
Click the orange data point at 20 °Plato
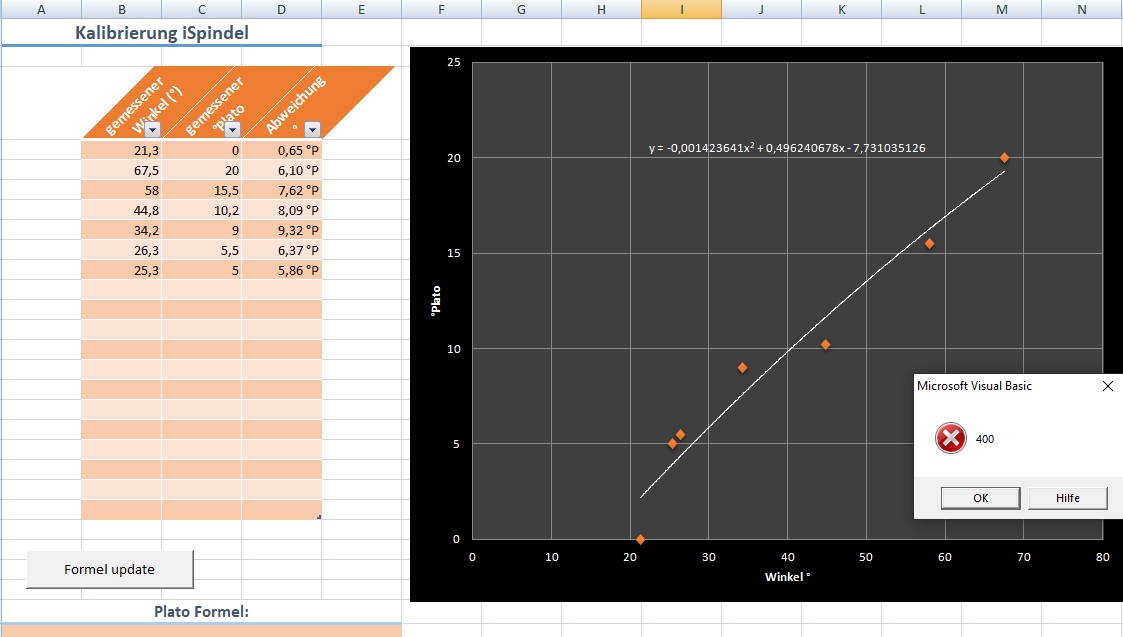click(1004, 158)
